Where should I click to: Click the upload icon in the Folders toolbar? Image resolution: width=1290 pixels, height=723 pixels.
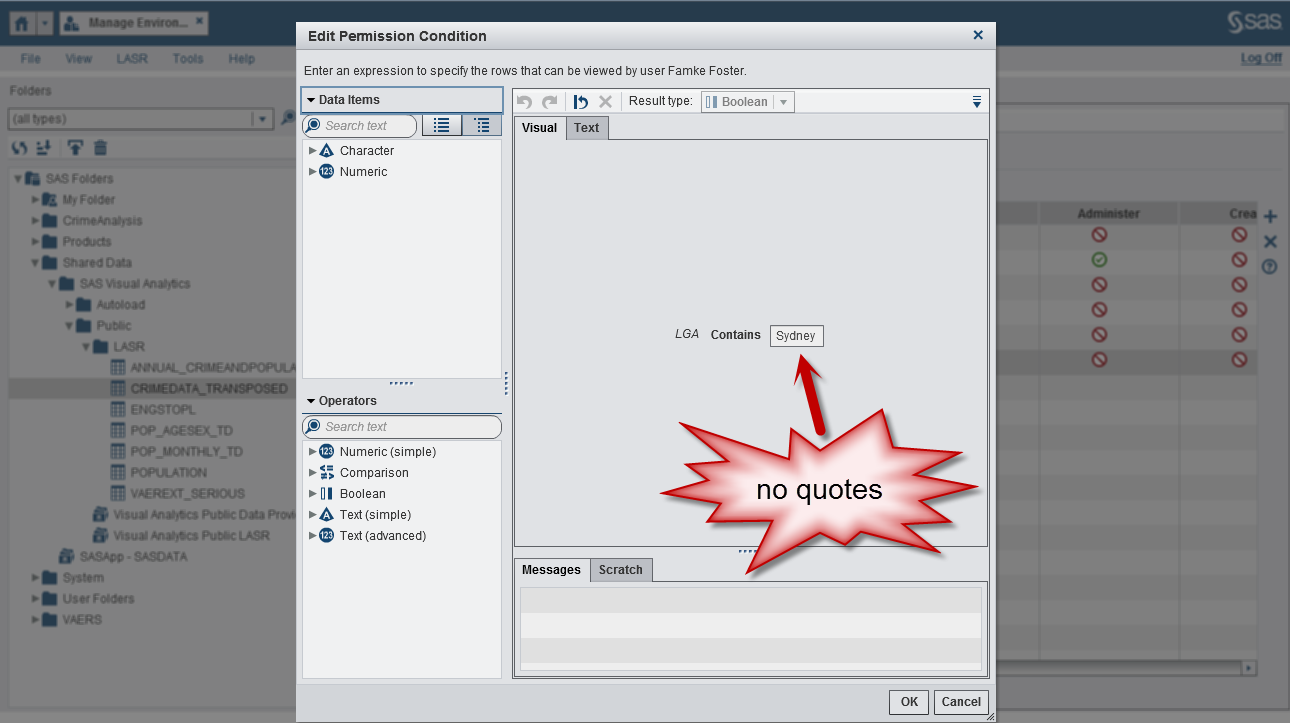[75, 148]
